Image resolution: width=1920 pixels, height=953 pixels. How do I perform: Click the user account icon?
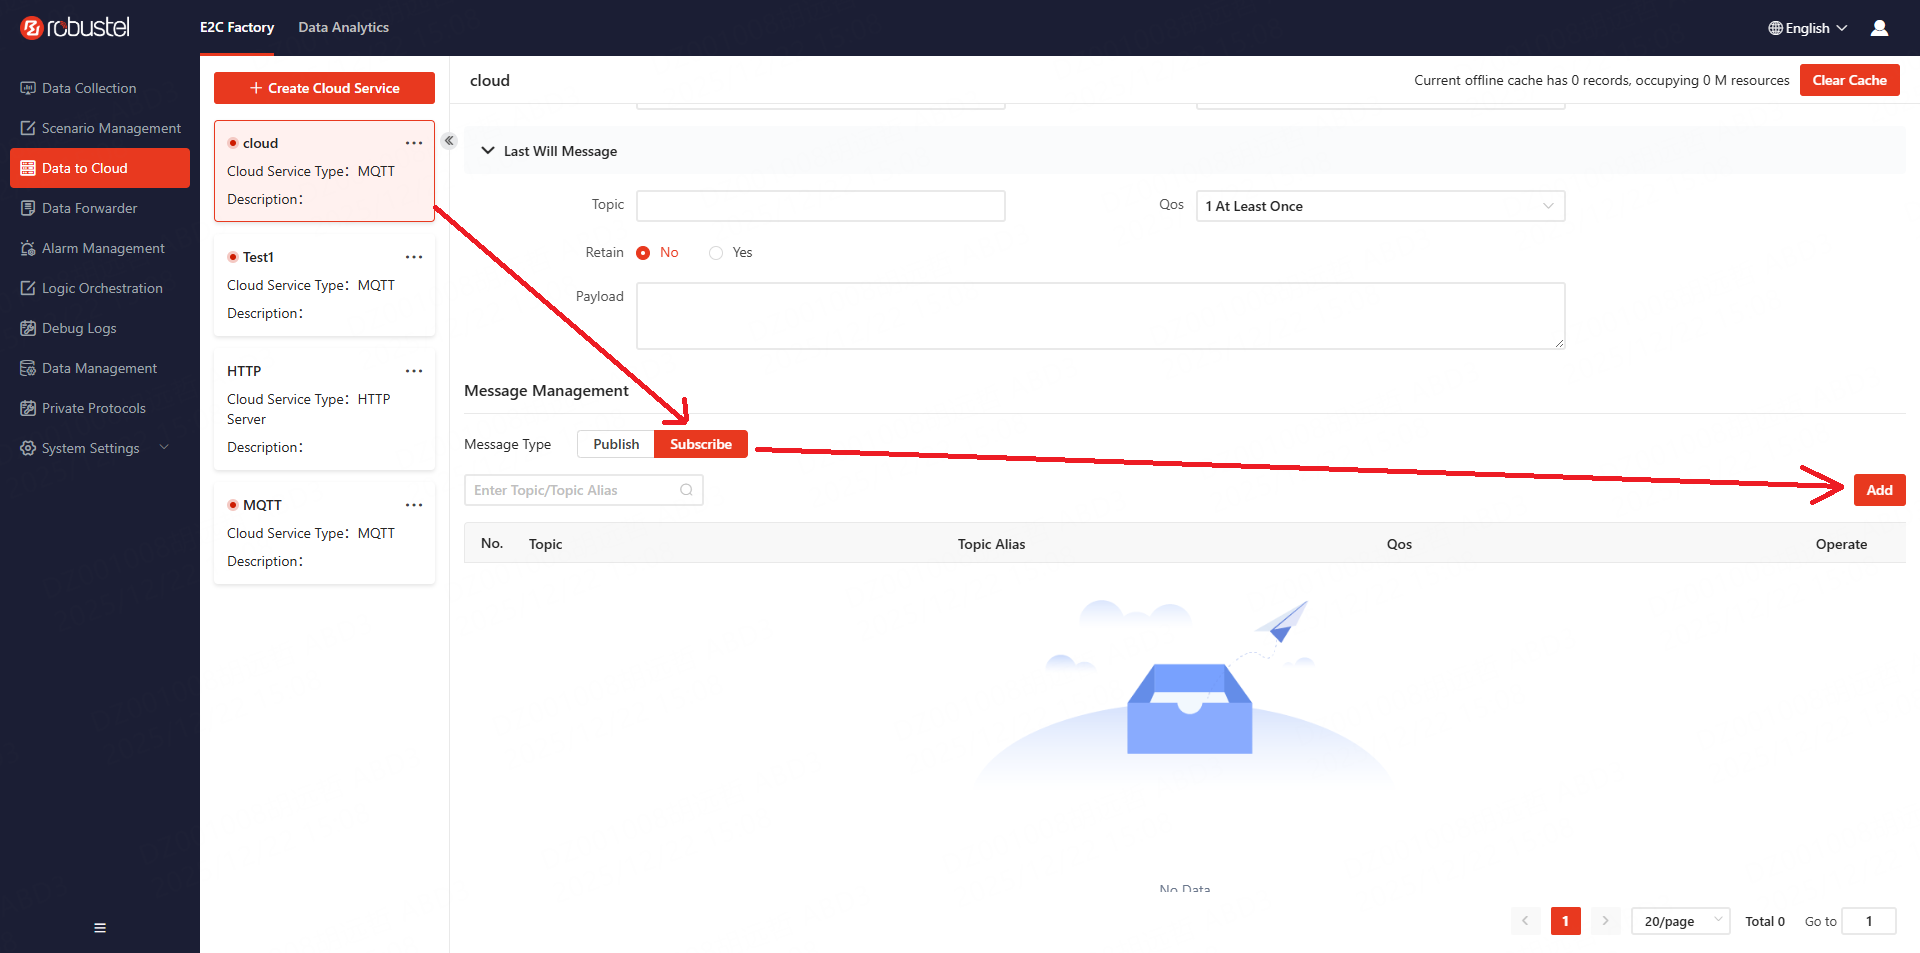click(x=1879, y=28)
